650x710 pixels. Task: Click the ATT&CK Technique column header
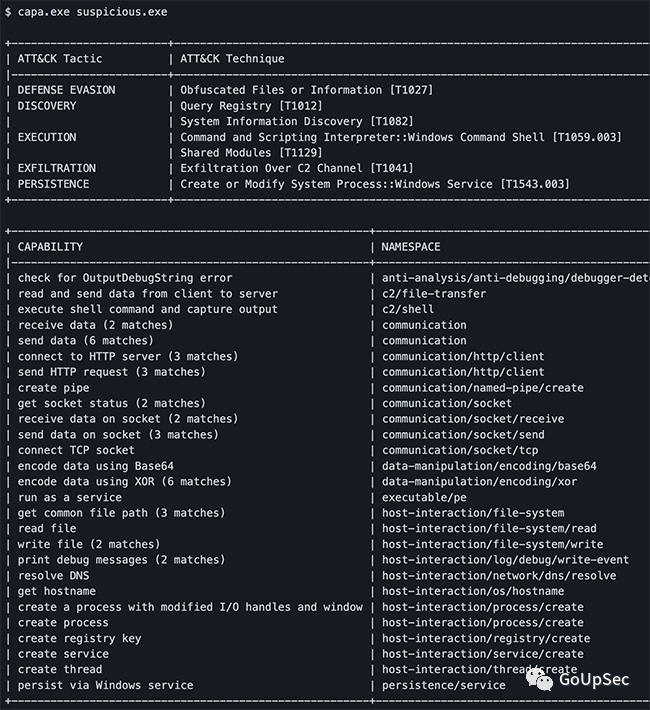(232, 59)
